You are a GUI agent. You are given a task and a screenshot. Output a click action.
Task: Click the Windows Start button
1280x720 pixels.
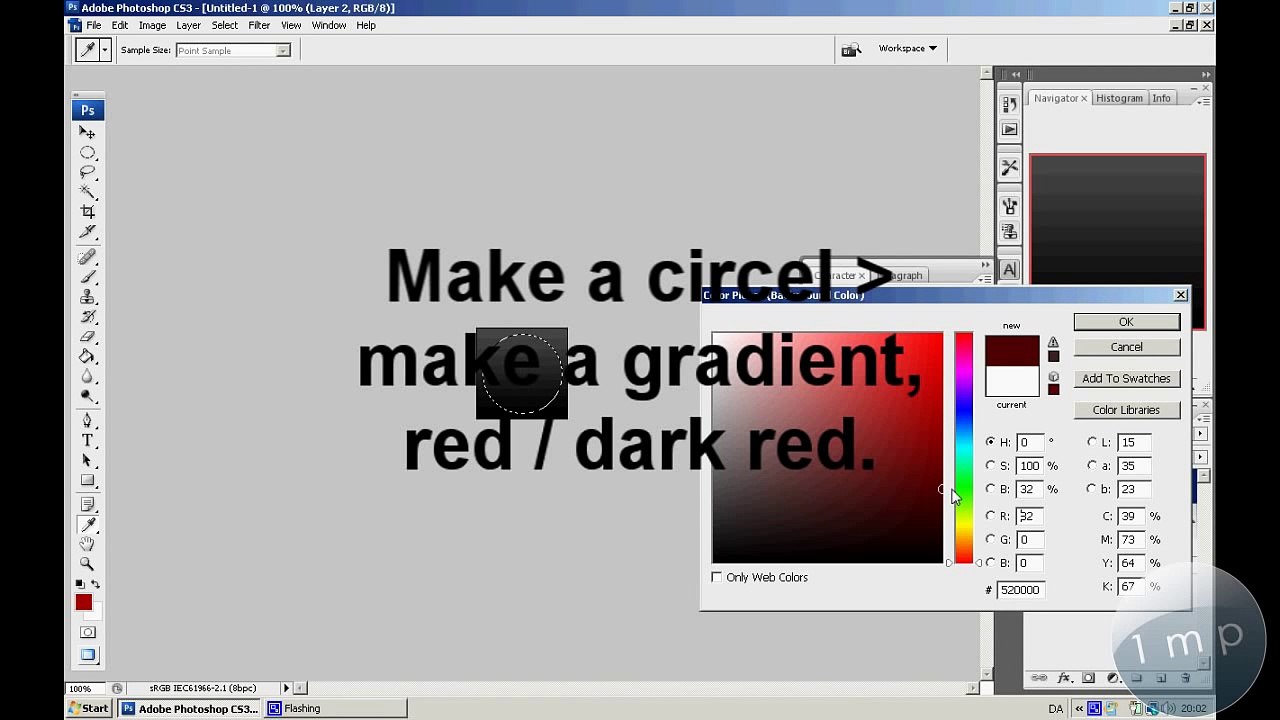[89, 708]
